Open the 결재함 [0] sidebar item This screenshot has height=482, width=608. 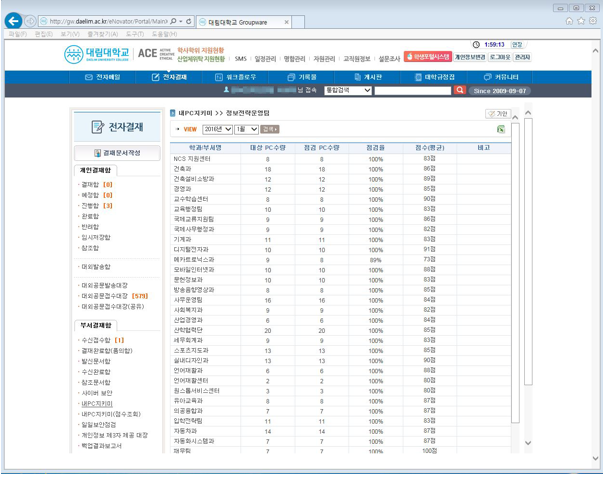pyautogui.click(x=97, y=185)
